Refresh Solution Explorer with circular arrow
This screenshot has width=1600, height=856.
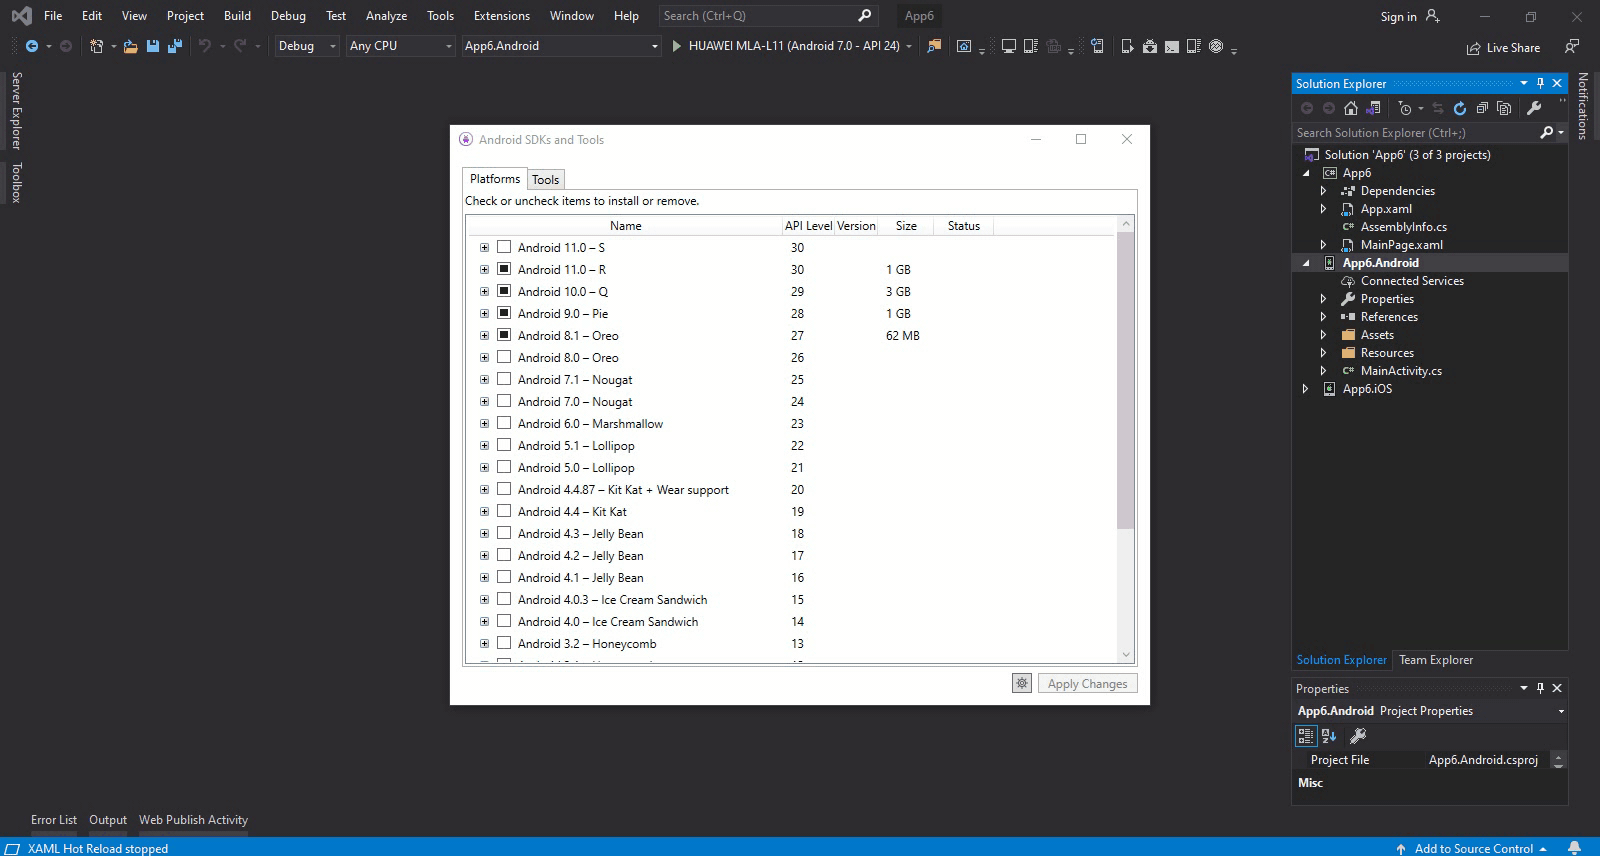coord(1460,108)
